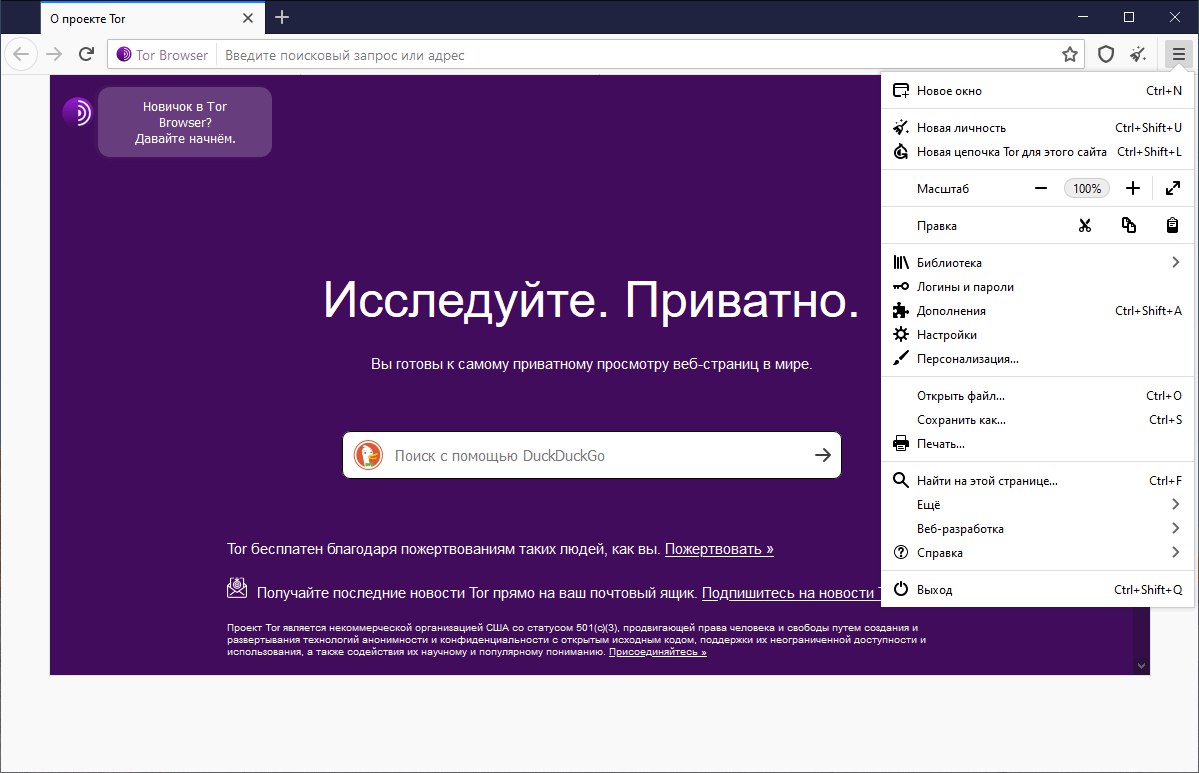Open a new tab with the plus button
1199x773 pixels.
coord(281,17)
